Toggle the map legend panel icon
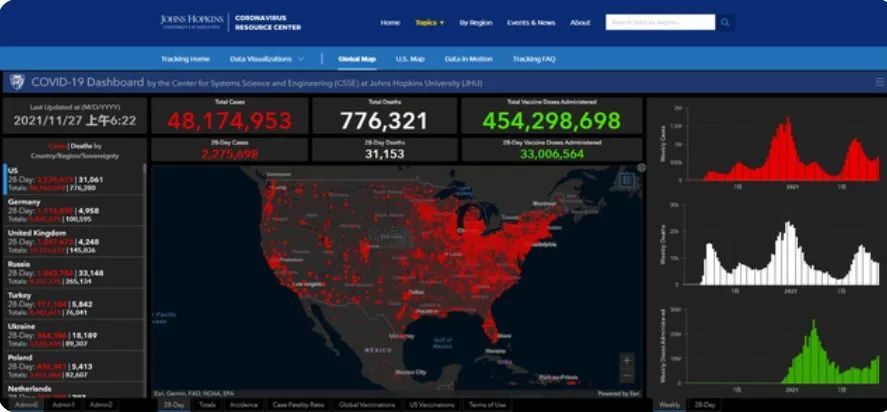Screen dimensions: 887x412 coord(626,181)
